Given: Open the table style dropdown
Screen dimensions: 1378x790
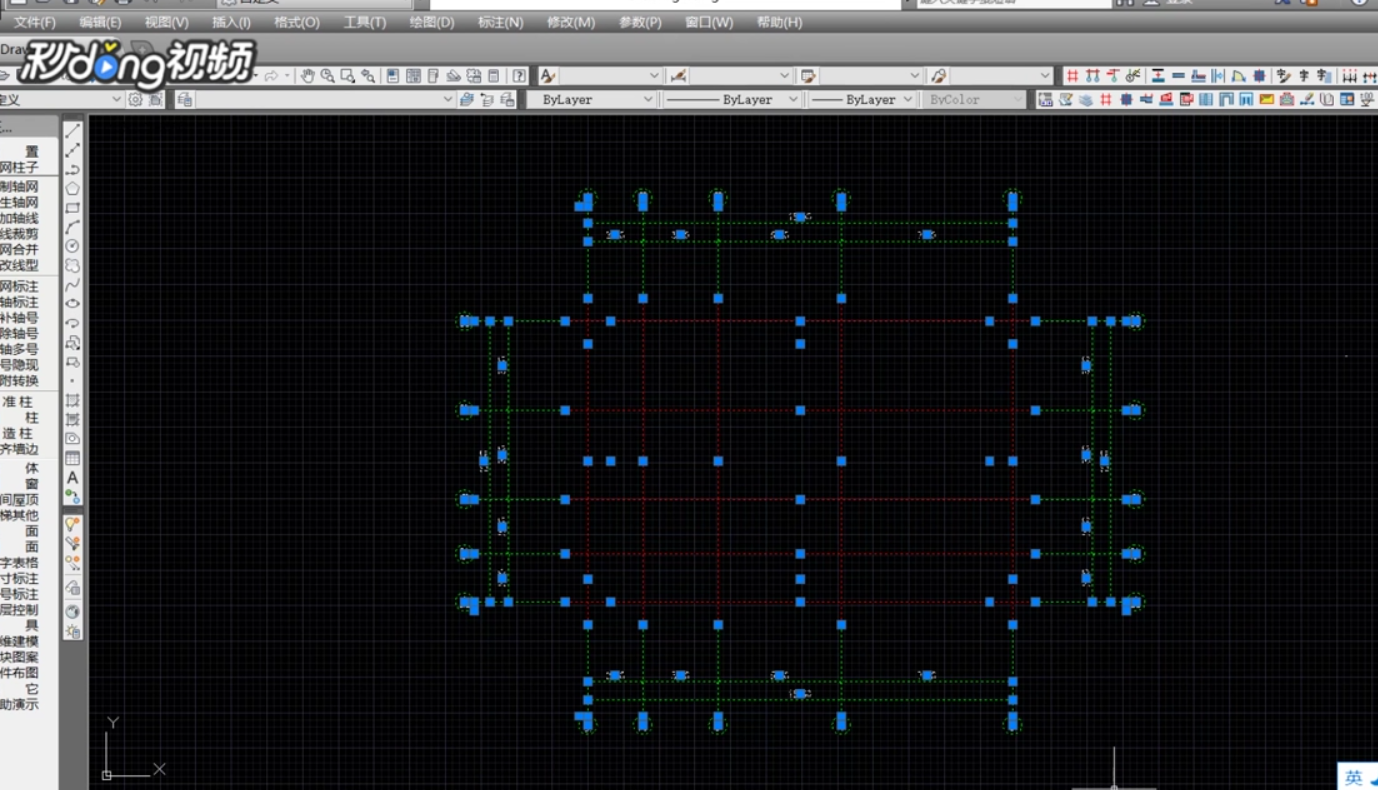Looking at the screenshot, I should (871, 75).
